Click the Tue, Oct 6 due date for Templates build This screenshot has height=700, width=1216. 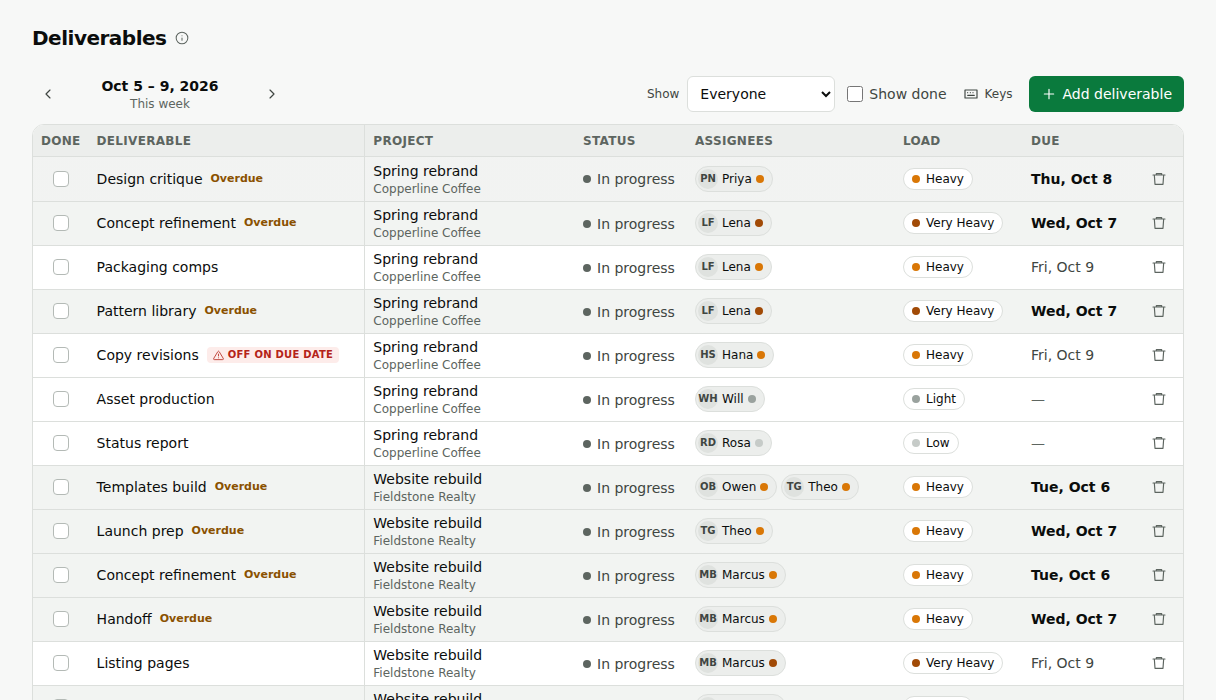coord(1070,487)
